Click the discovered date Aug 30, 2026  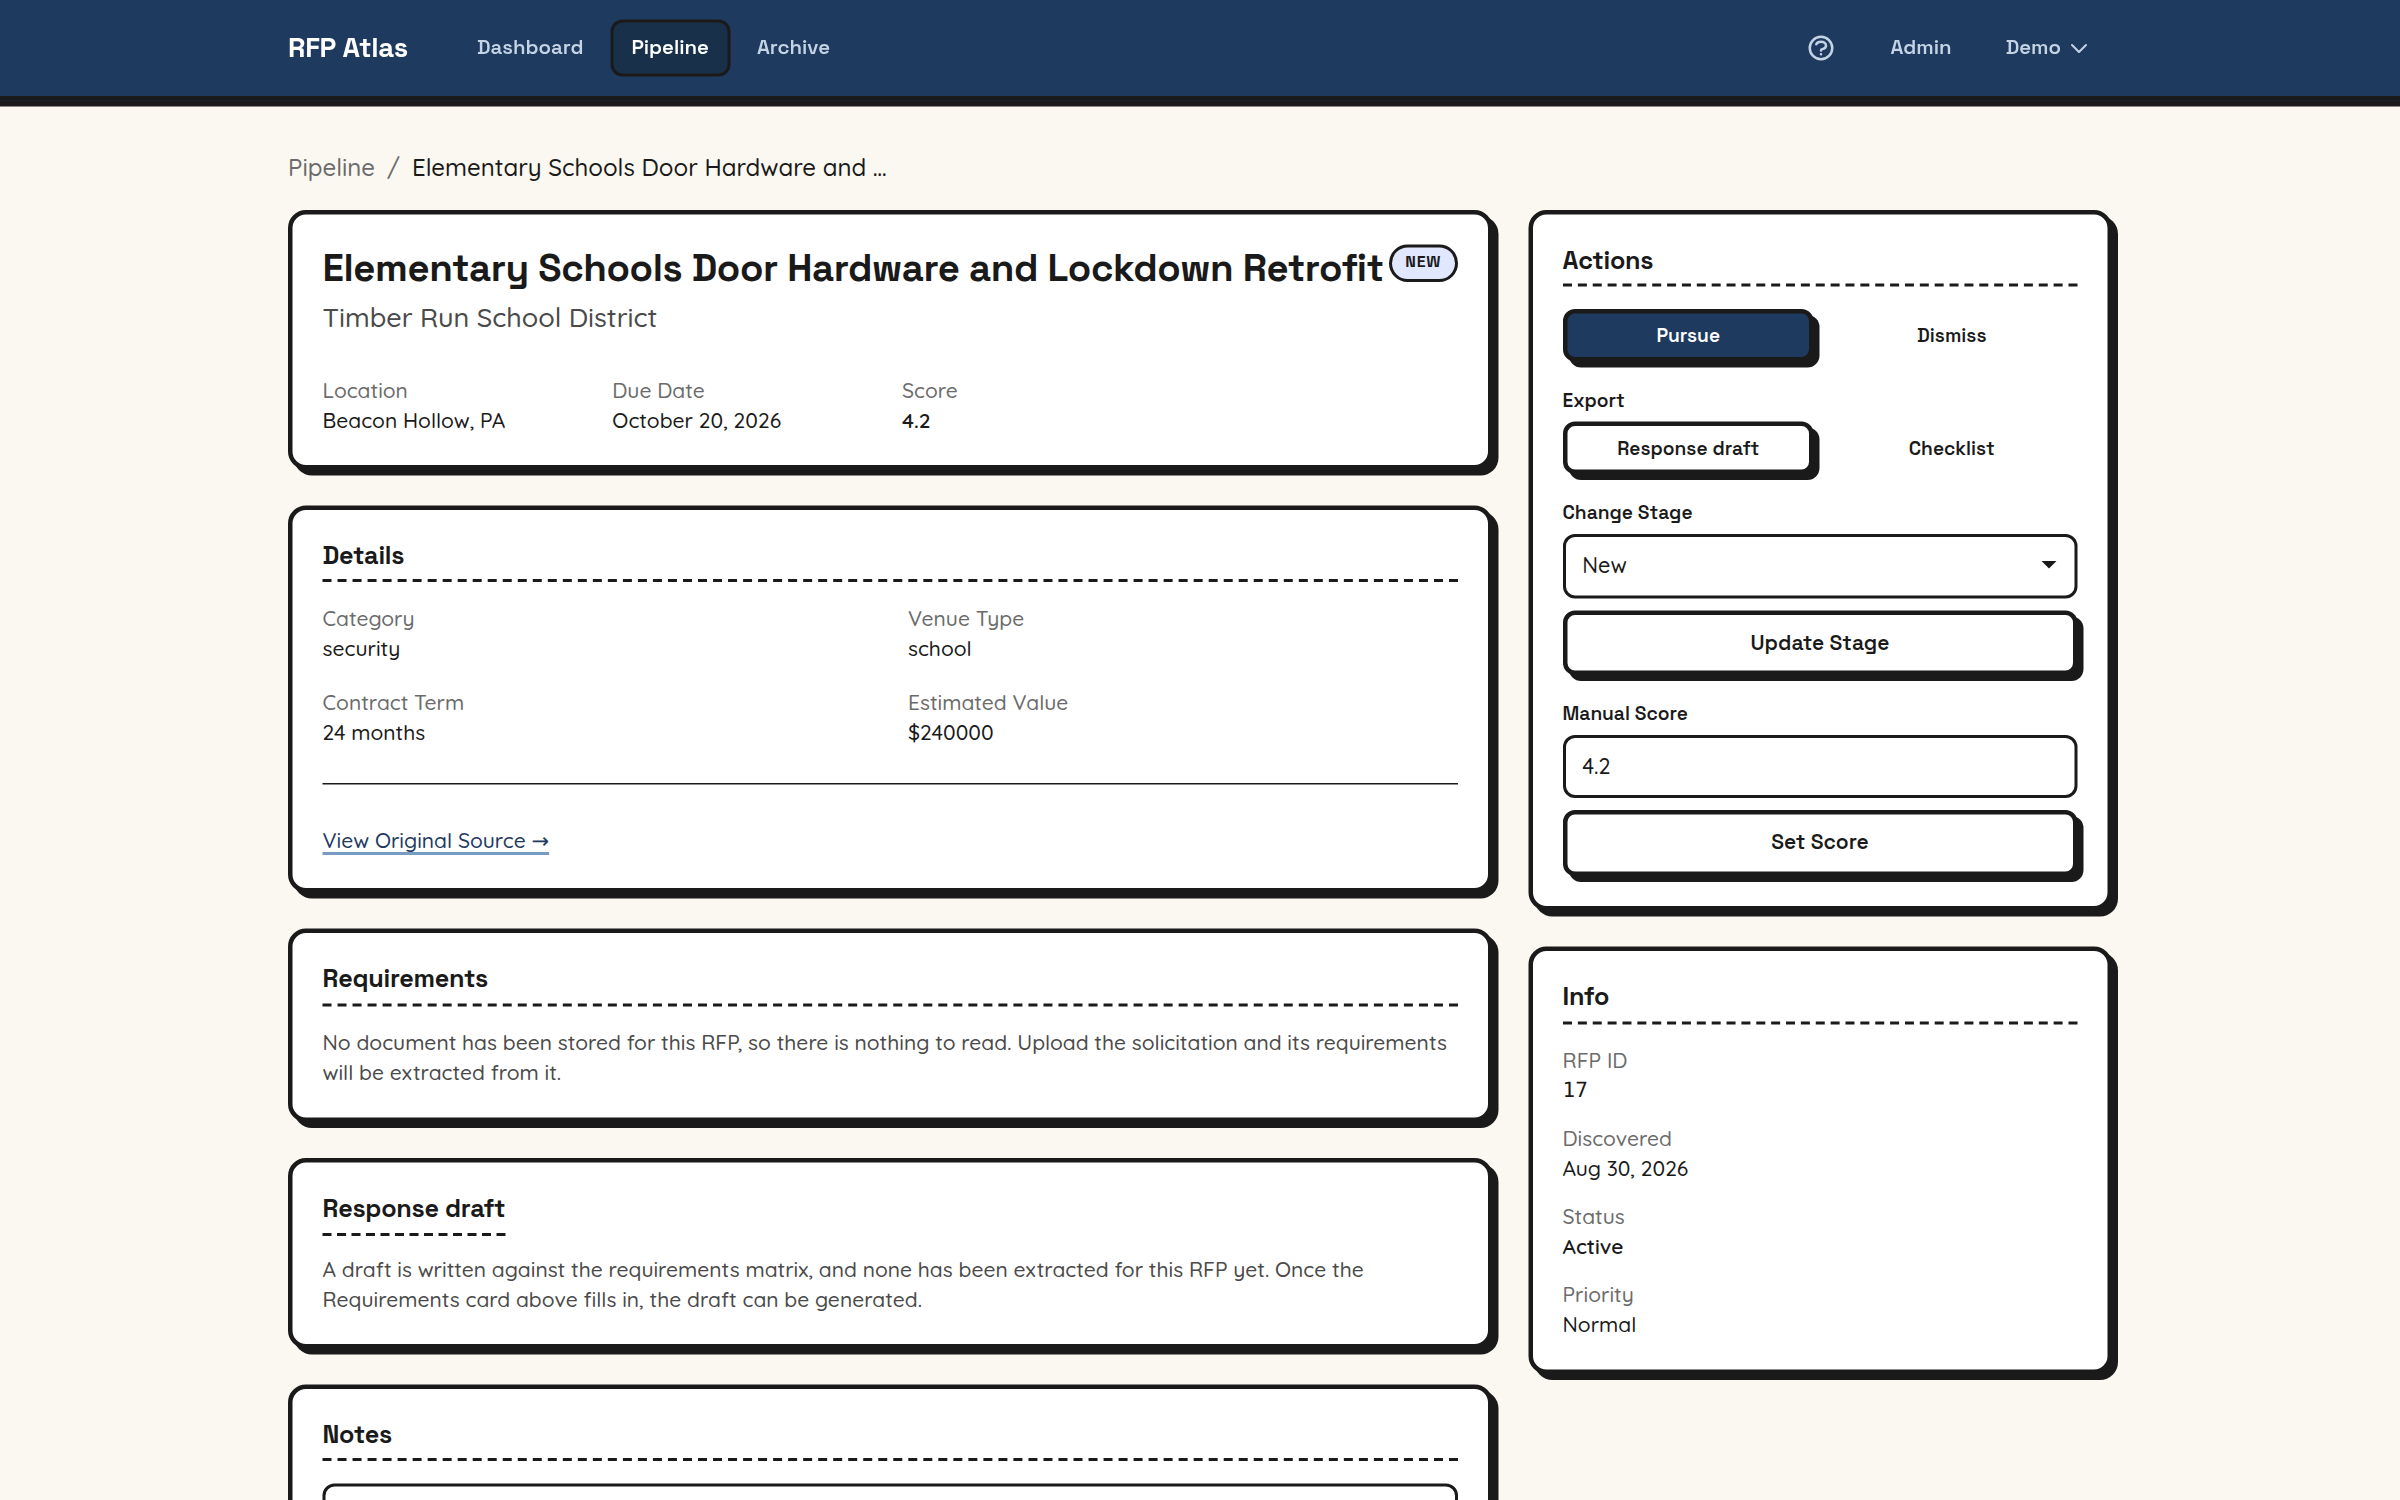(1625, 1169)
